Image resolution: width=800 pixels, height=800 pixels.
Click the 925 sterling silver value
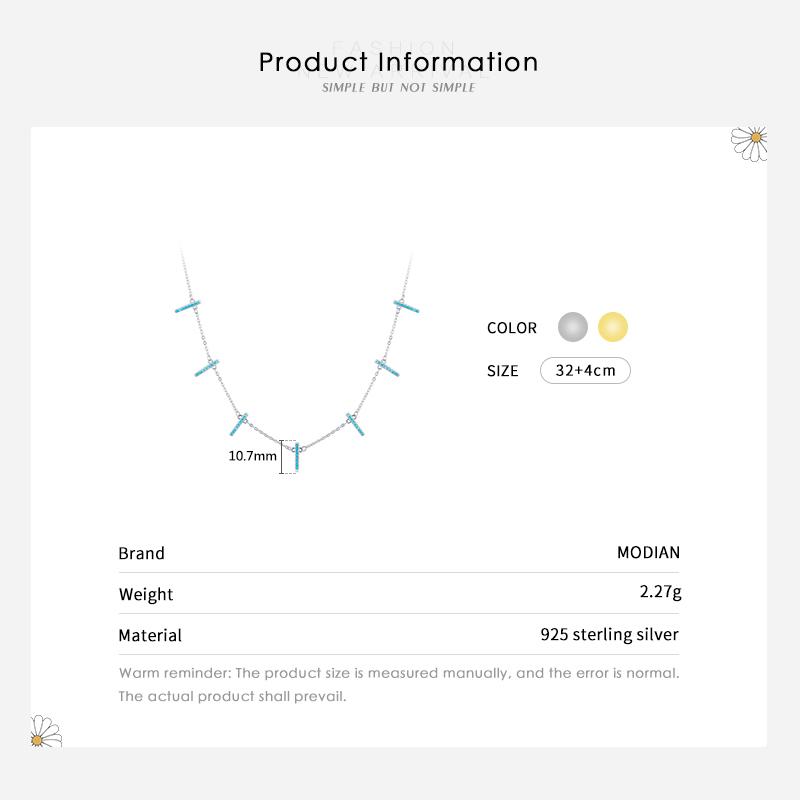point(609,634)
